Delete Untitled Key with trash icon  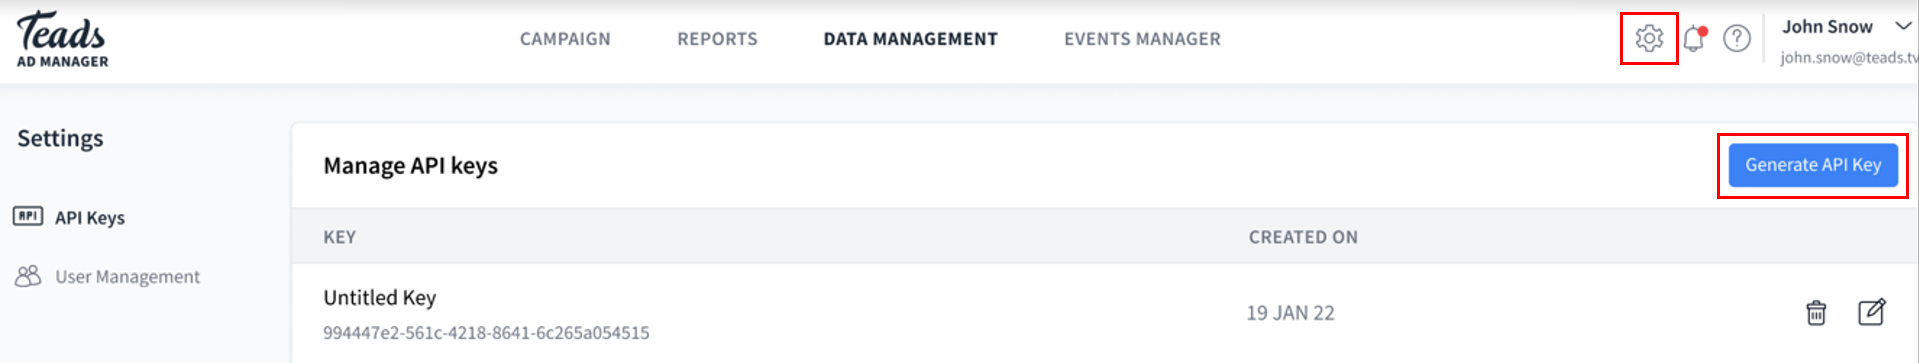pyautogui.click(x=1816, y=313)
